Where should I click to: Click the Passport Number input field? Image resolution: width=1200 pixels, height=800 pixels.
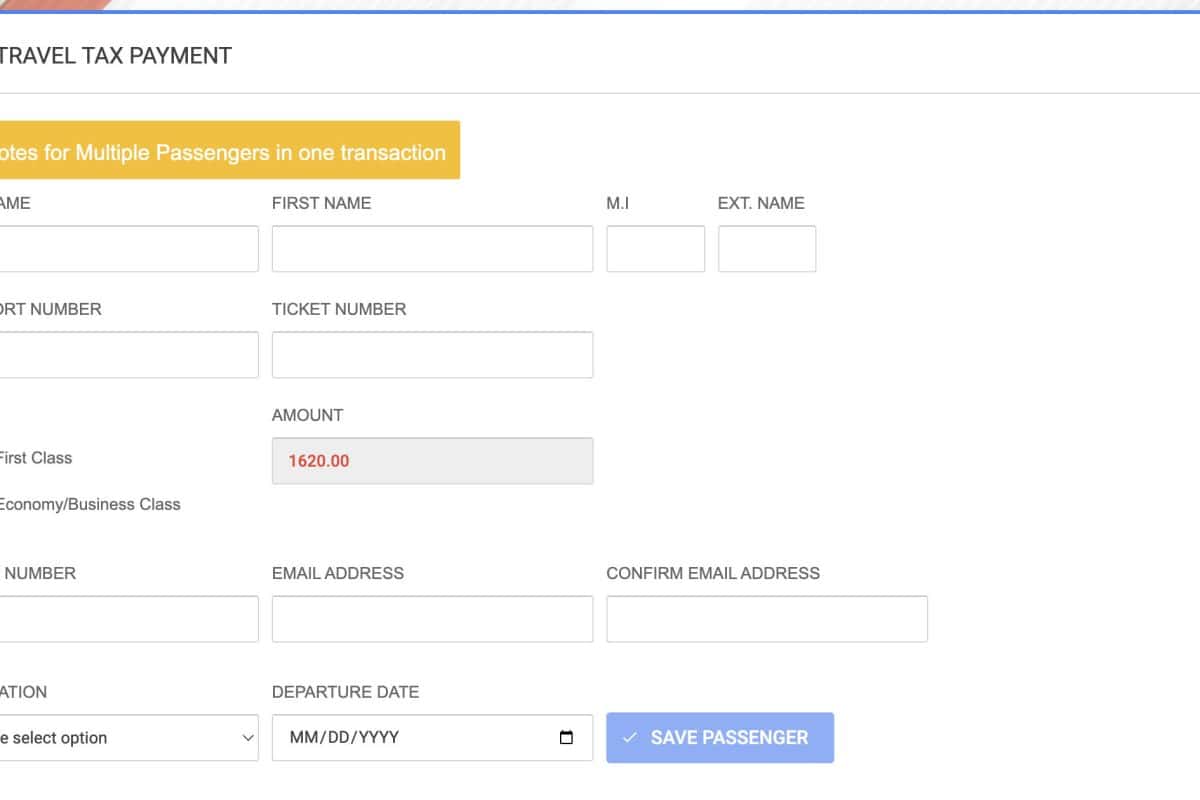tap(128, 355)
